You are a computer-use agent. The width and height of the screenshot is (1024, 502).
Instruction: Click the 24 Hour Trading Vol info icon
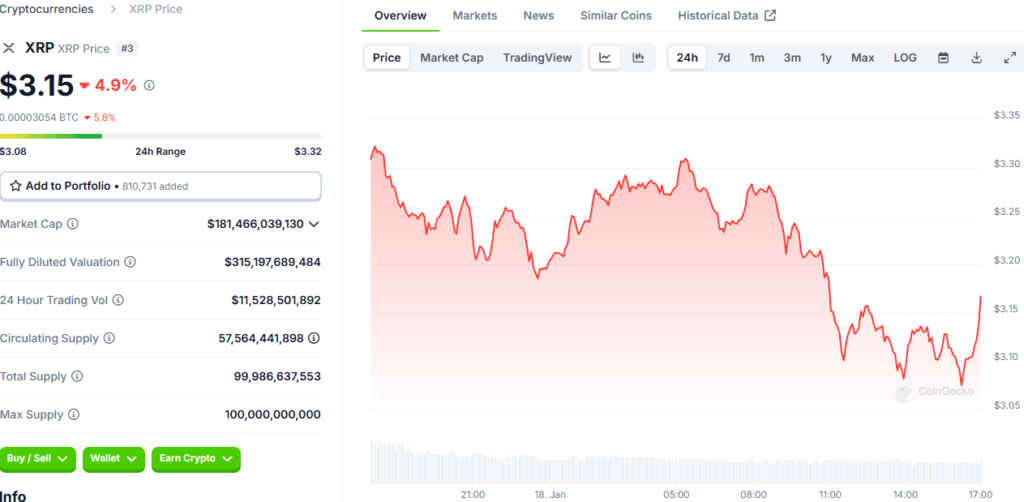click(x=118, y=300)
